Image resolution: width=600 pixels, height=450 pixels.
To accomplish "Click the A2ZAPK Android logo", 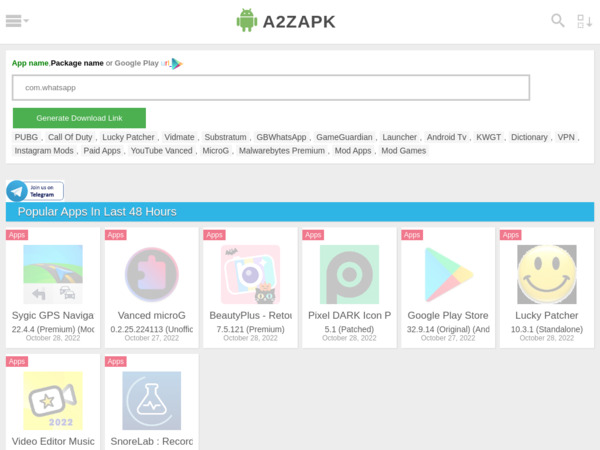I will [x=246, y=20].
